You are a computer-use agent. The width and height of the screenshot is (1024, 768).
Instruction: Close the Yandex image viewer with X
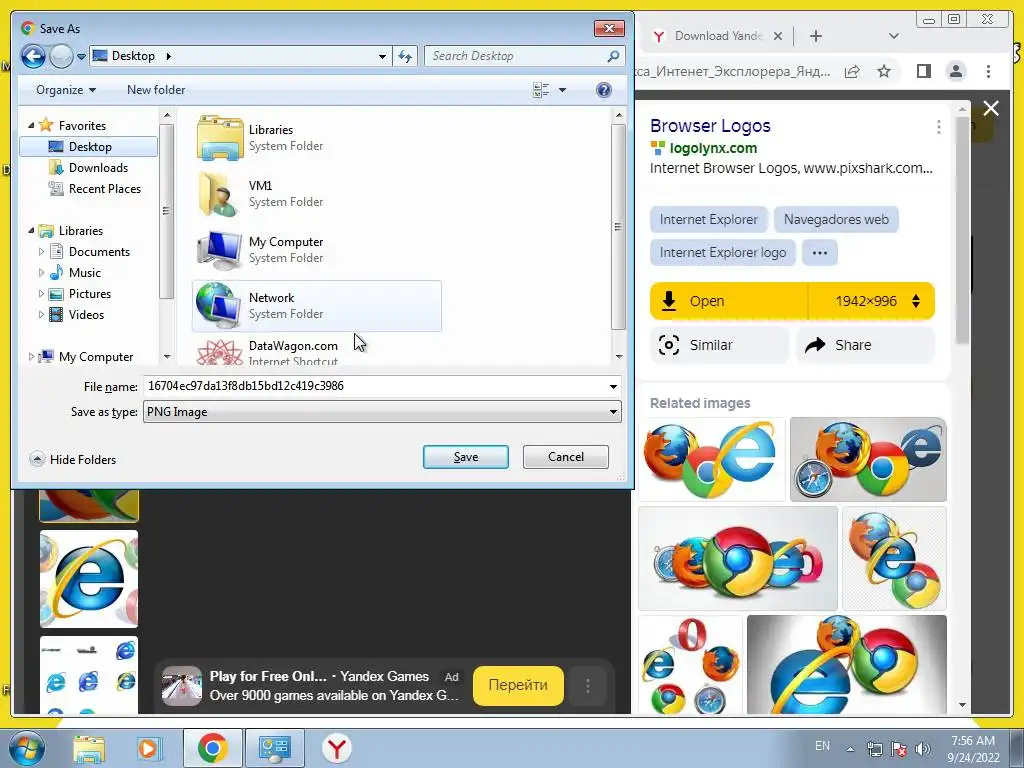point(991,108)
